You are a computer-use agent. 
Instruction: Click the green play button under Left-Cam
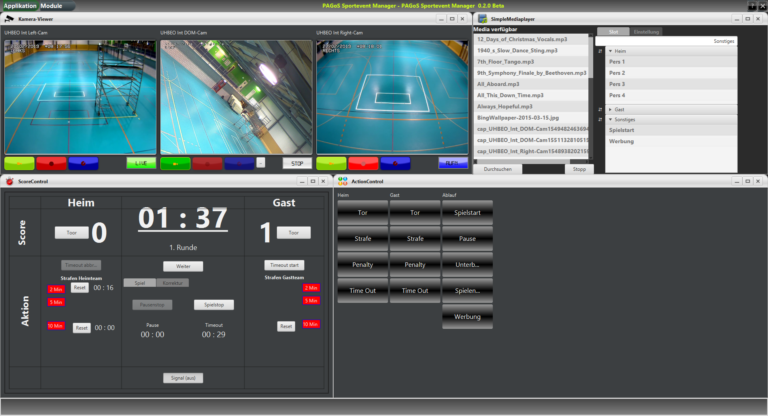click(x=18, y=162)
